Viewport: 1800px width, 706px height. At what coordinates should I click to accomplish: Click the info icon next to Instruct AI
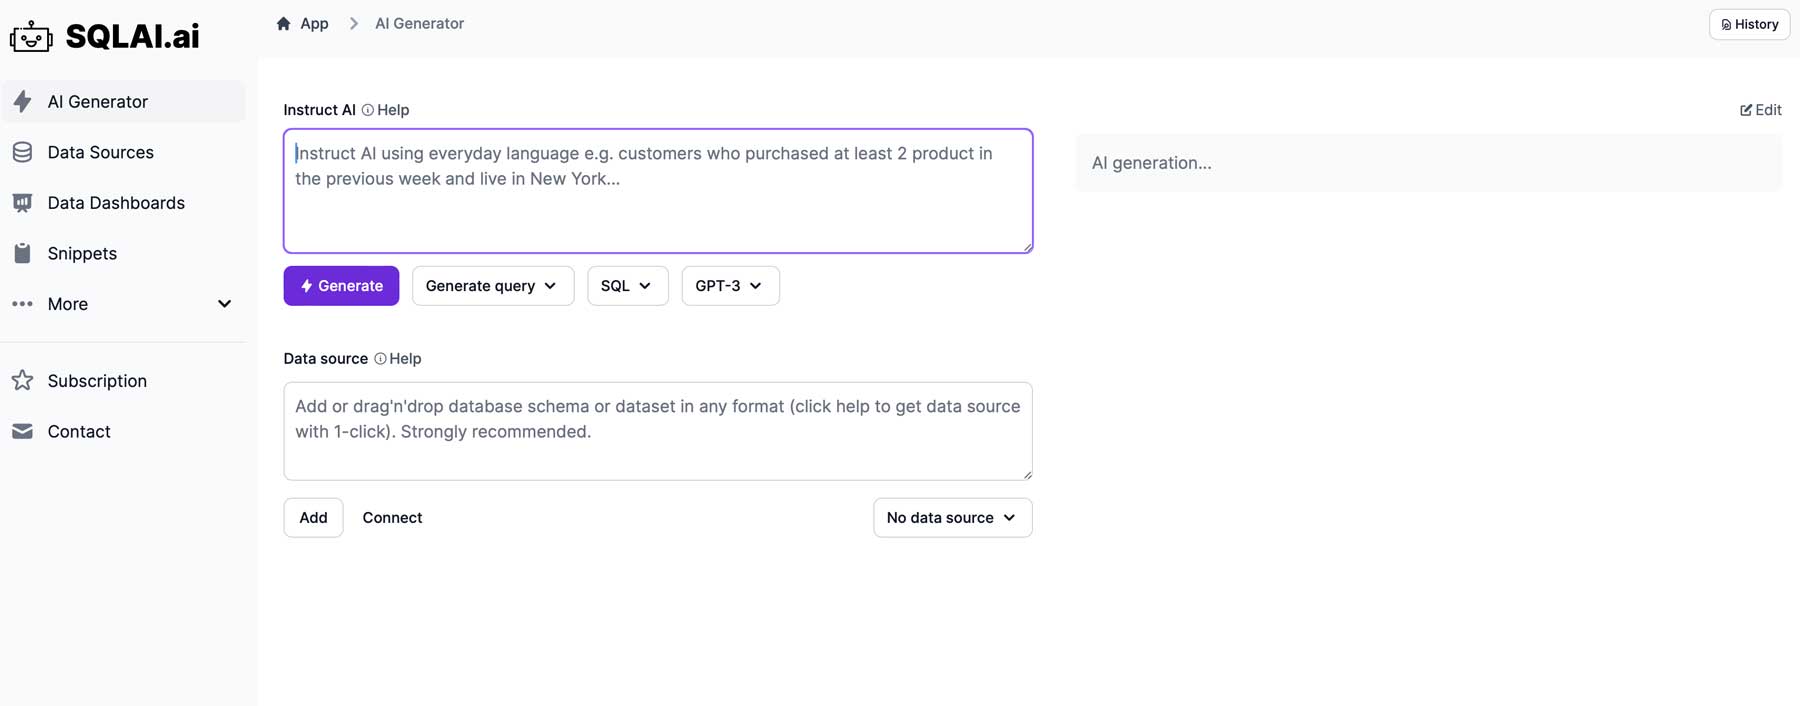coord(366,110)
